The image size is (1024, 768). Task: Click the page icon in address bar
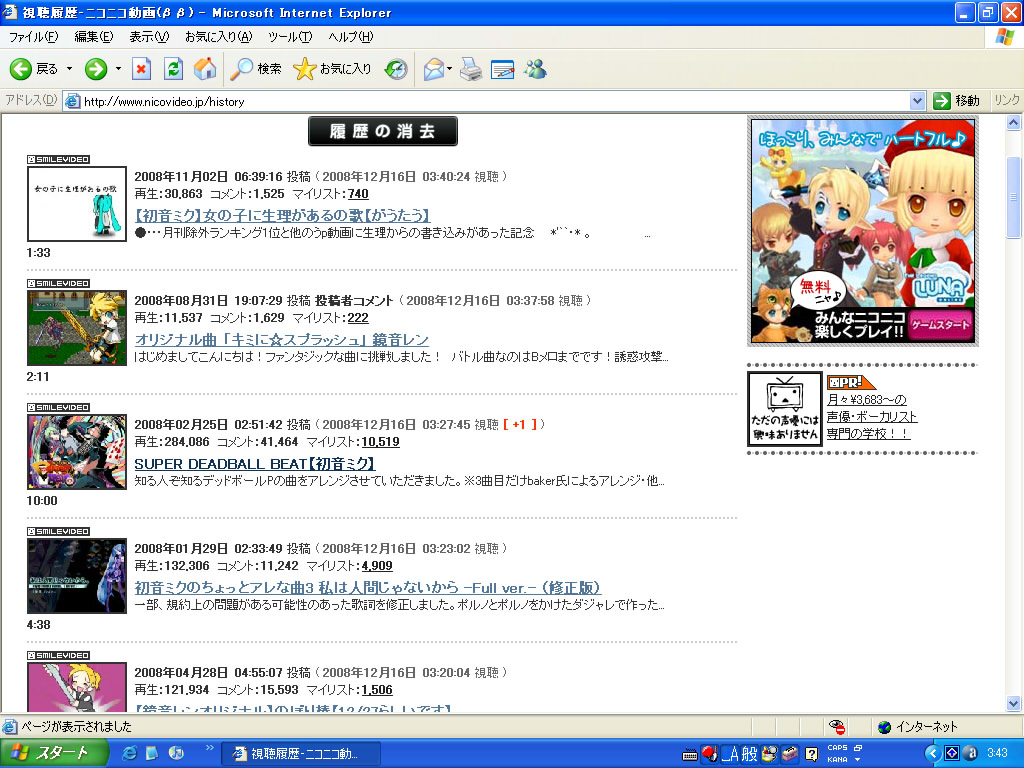[x=72, y=101]
